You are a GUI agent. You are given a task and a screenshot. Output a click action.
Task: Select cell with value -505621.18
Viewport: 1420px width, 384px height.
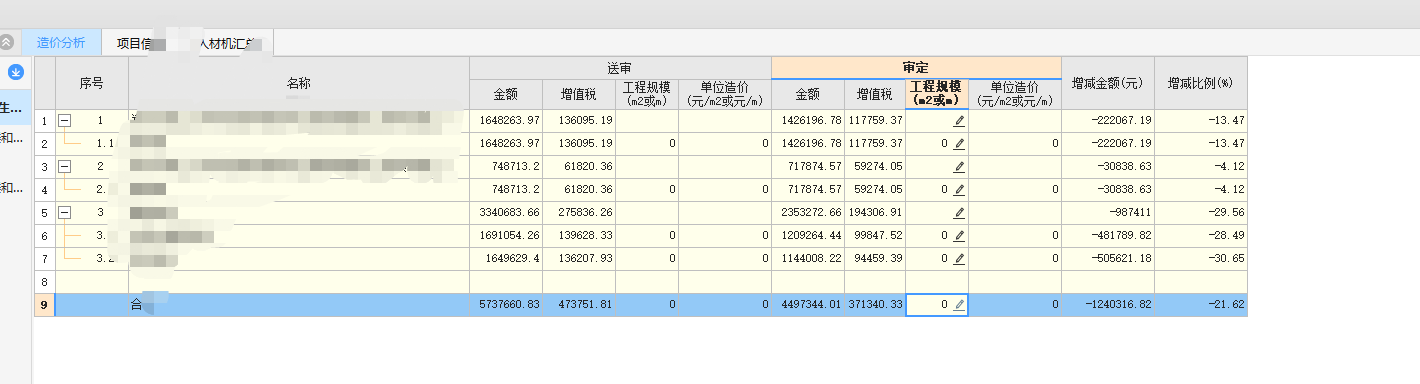click(x=1107, y=258)
